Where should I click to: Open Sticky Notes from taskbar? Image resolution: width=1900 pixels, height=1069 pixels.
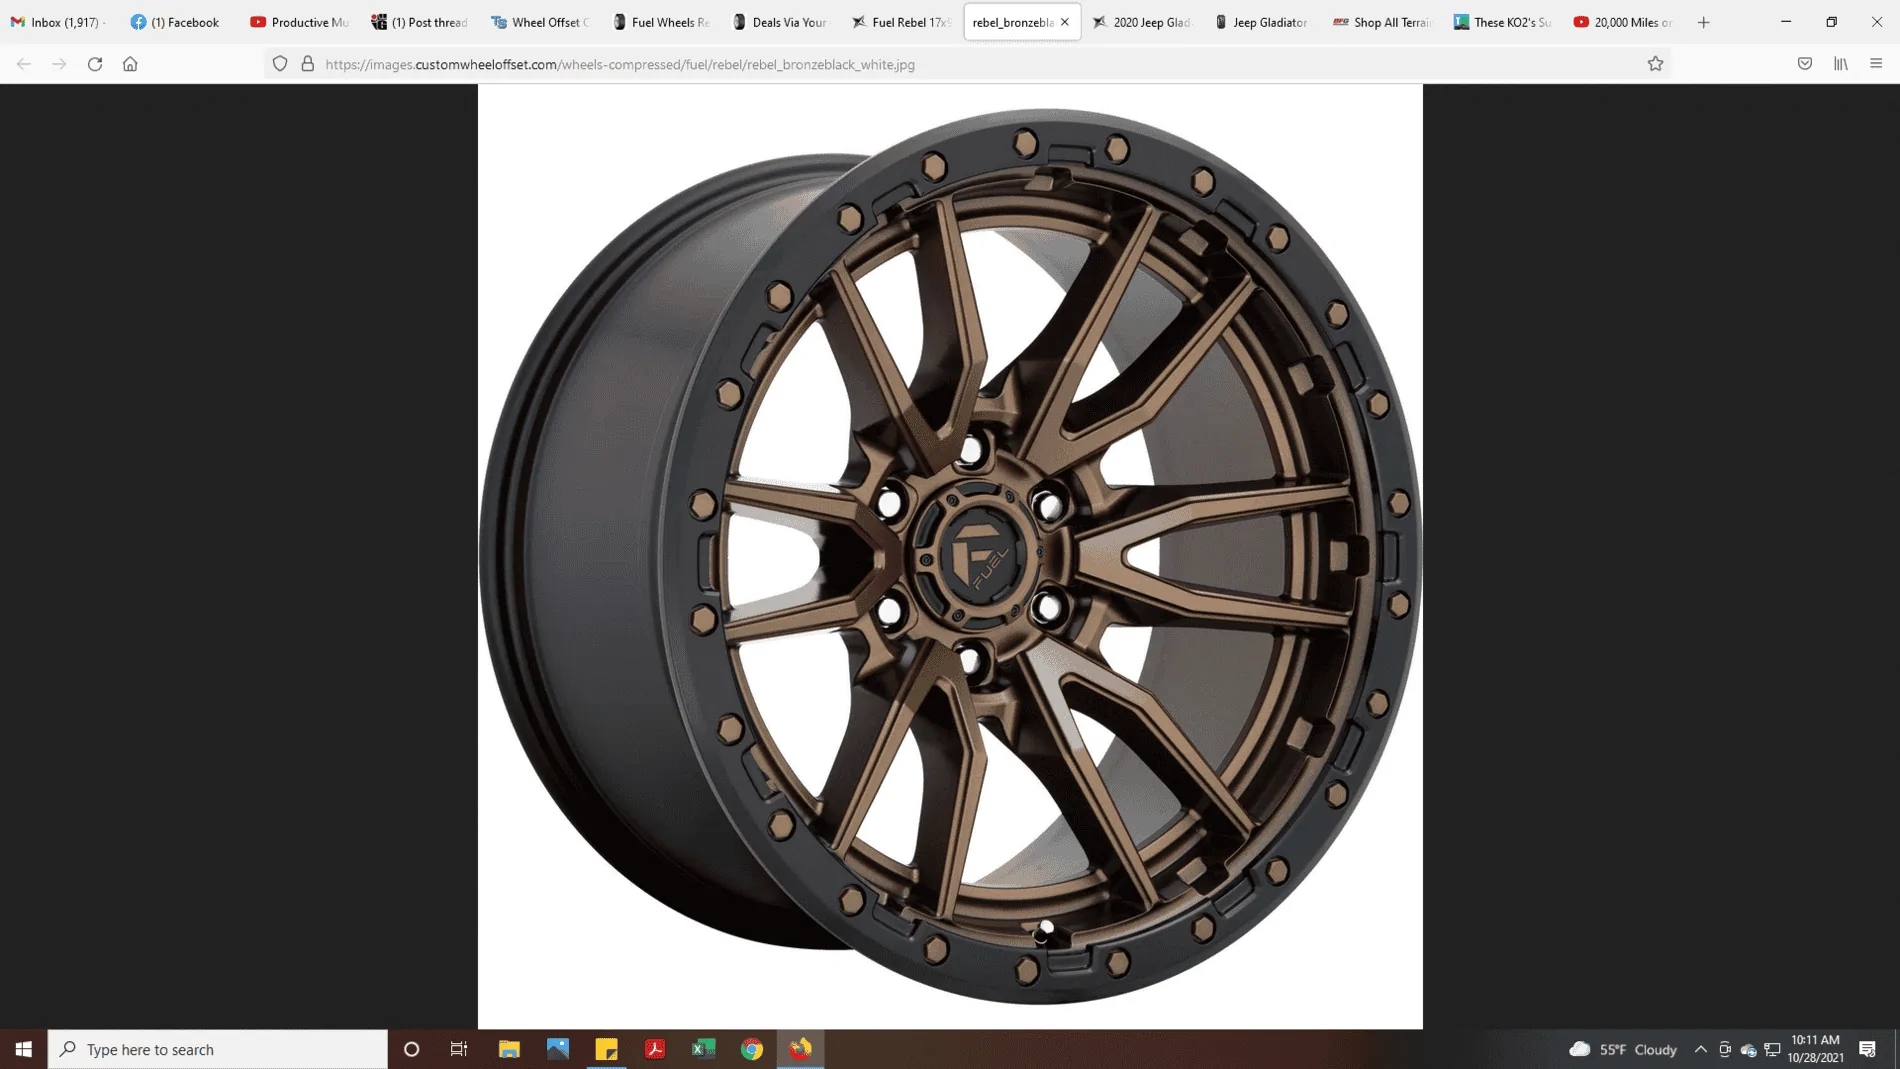[606, 1049]
